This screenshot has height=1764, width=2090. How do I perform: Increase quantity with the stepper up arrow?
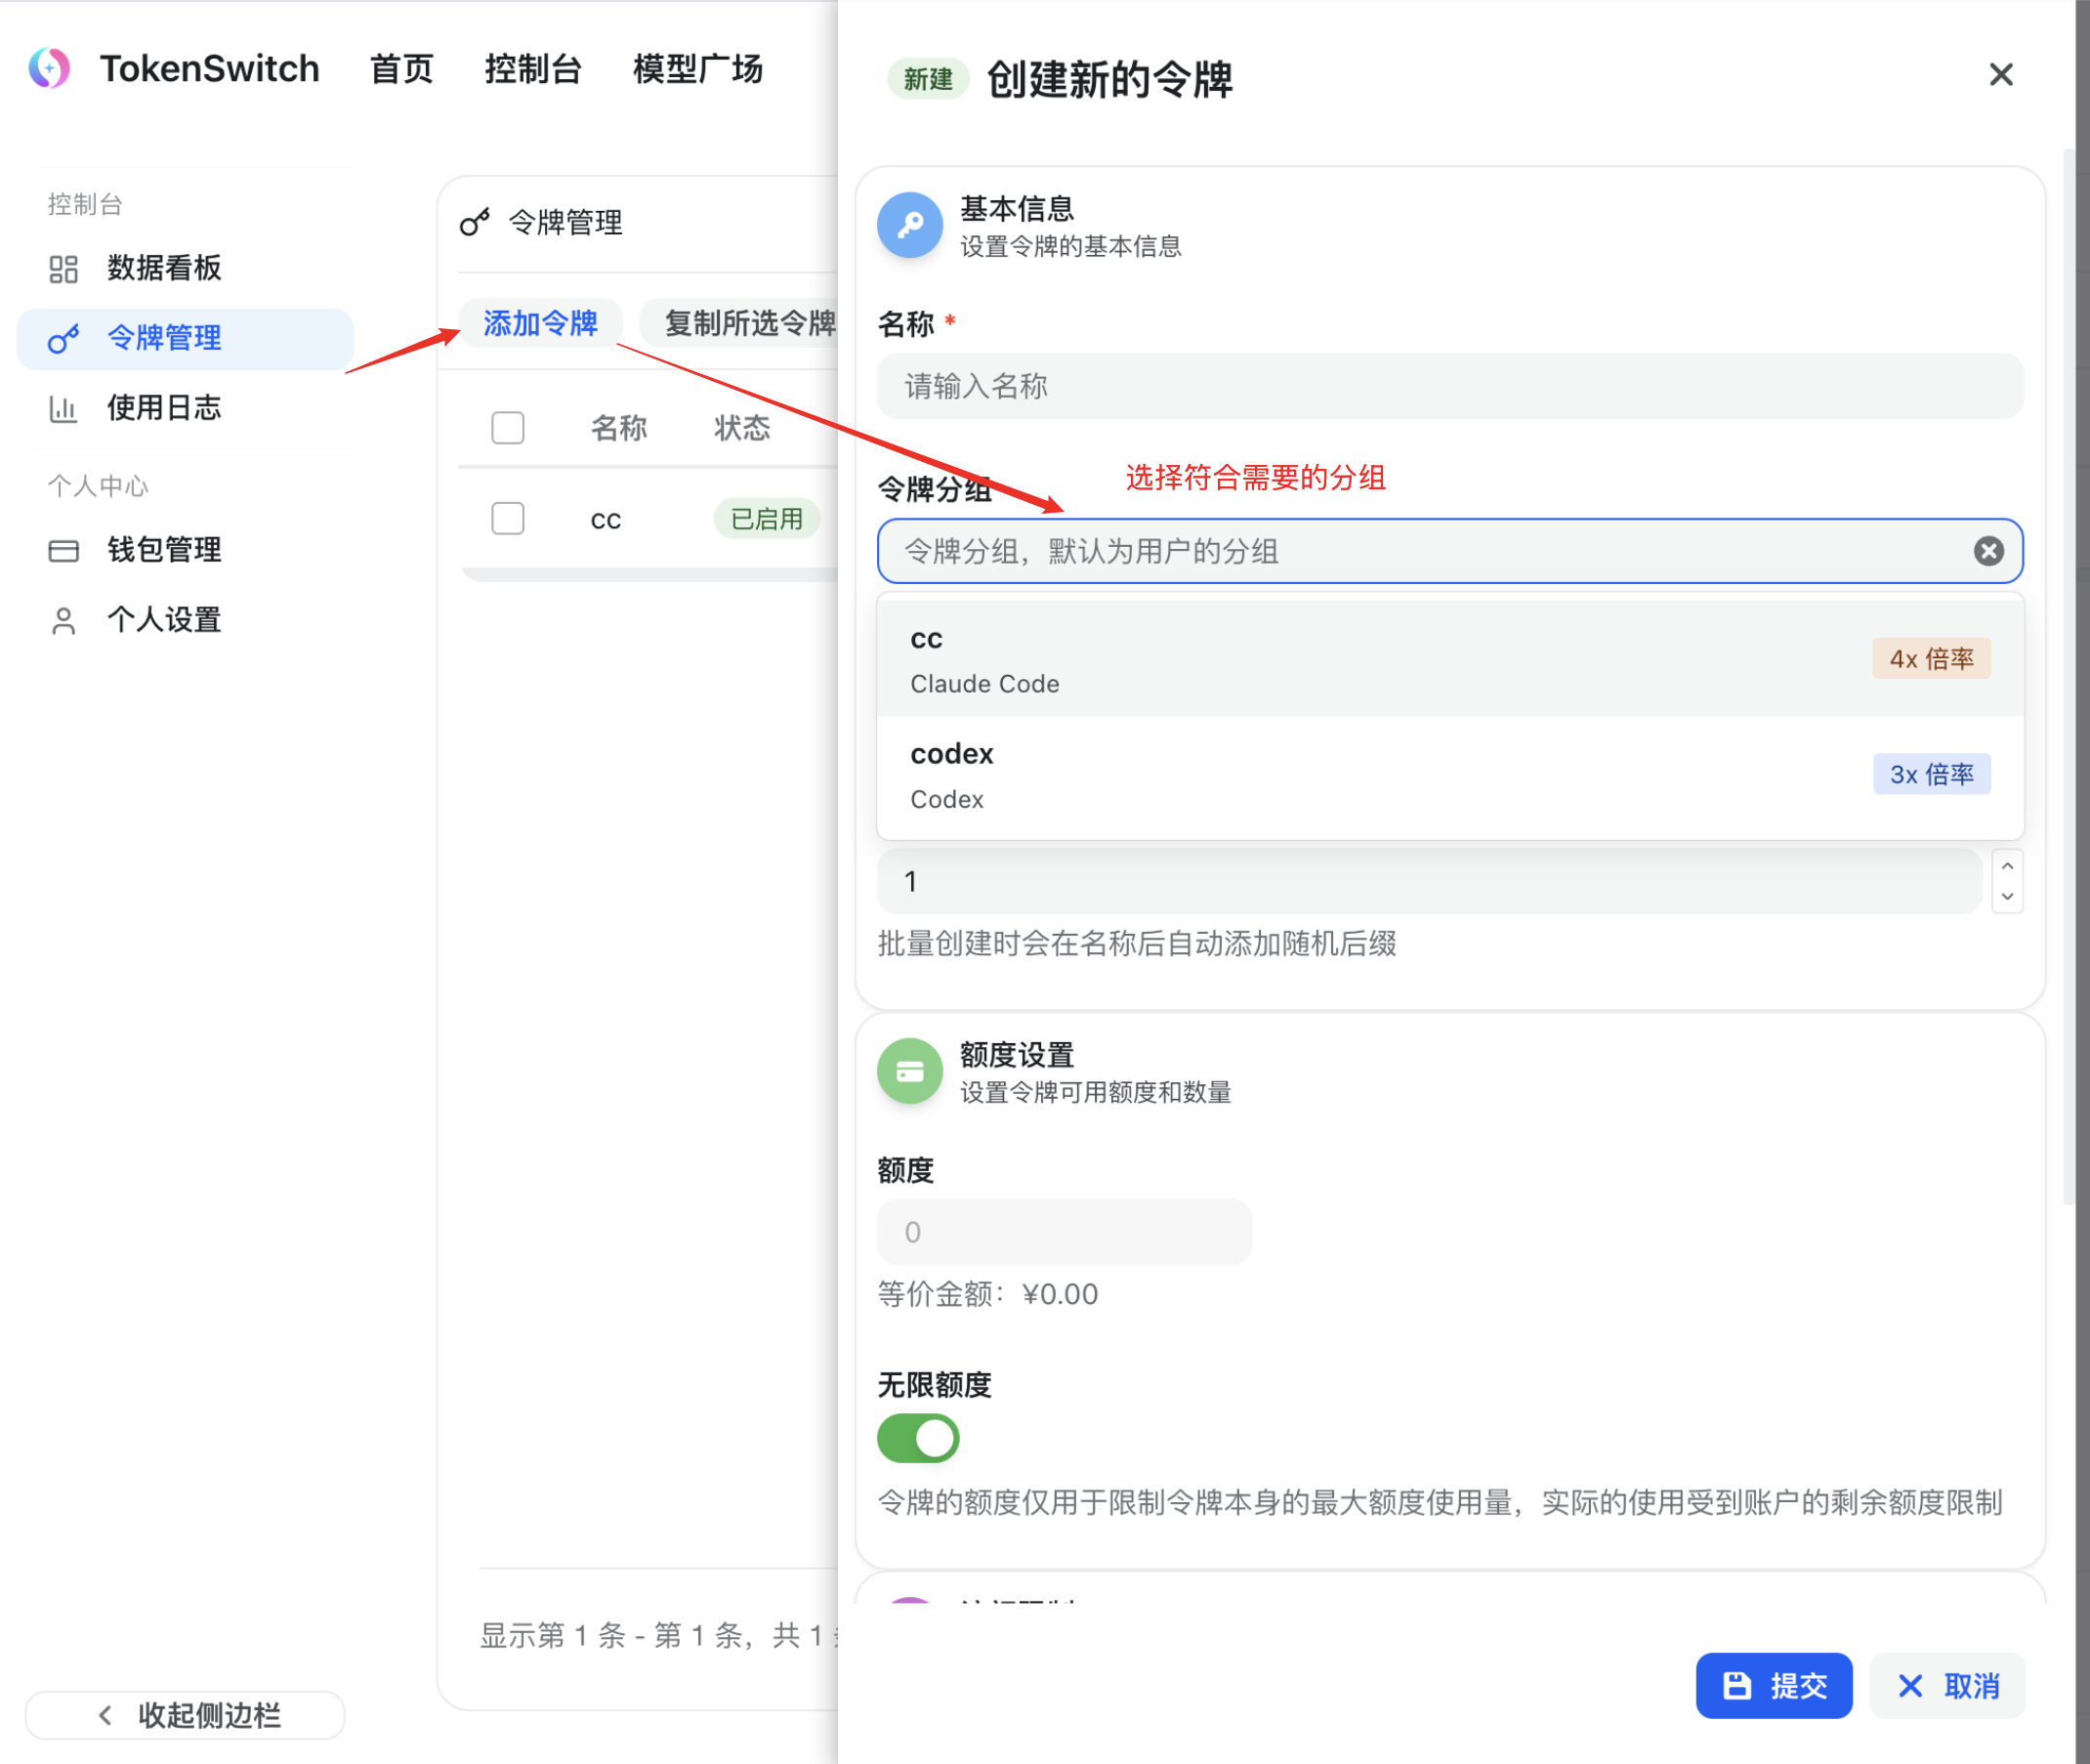[x=2007, y=866]
